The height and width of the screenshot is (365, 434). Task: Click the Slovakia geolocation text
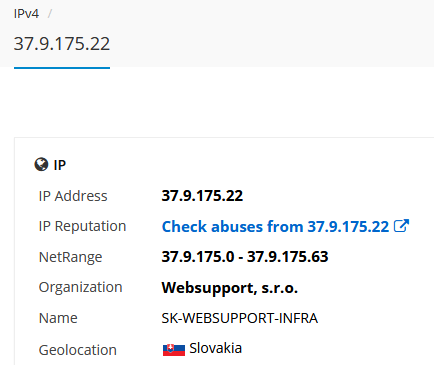pyautogui.click(x=215, y=348)
